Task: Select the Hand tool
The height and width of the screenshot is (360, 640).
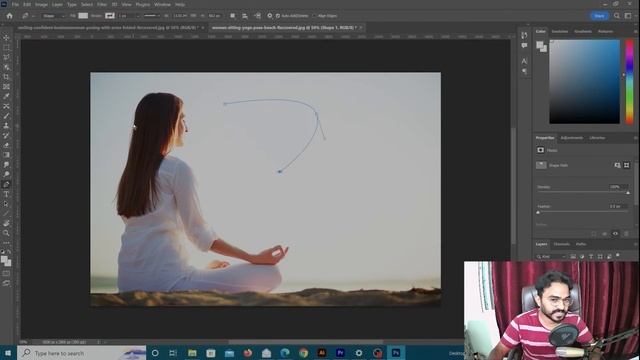Action: coord(6,223)
